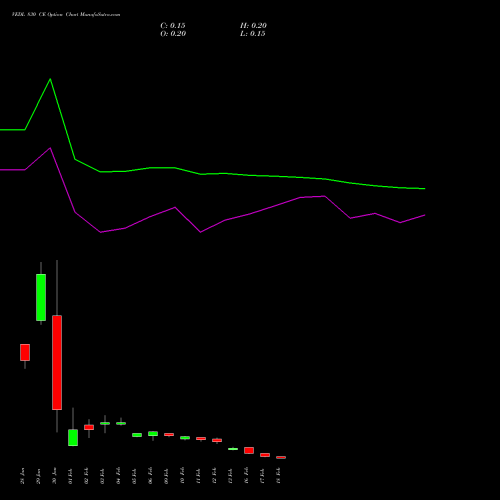
Task: Select the '01 Feb' date label
Action: click(x=70, y=476)
